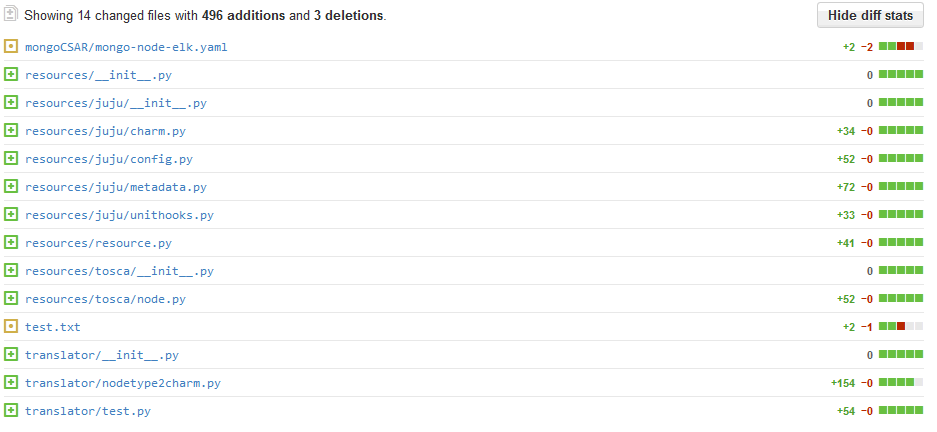Jump to resources/juju/unithooks.py diff

(x=119, y=215)
